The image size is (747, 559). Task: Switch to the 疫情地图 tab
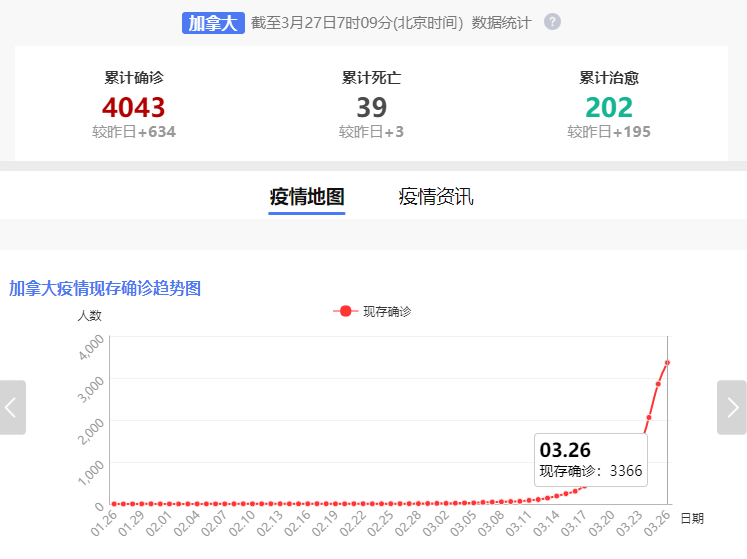coord(306,196)
